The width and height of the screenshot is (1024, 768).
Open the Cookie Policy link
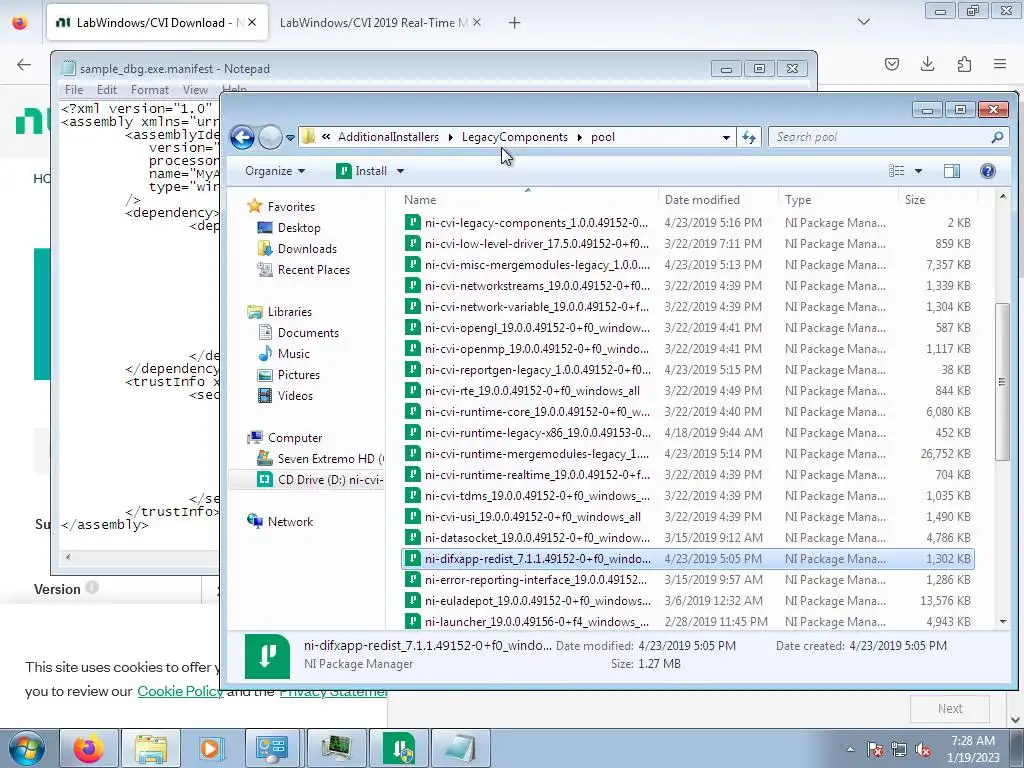180,691
